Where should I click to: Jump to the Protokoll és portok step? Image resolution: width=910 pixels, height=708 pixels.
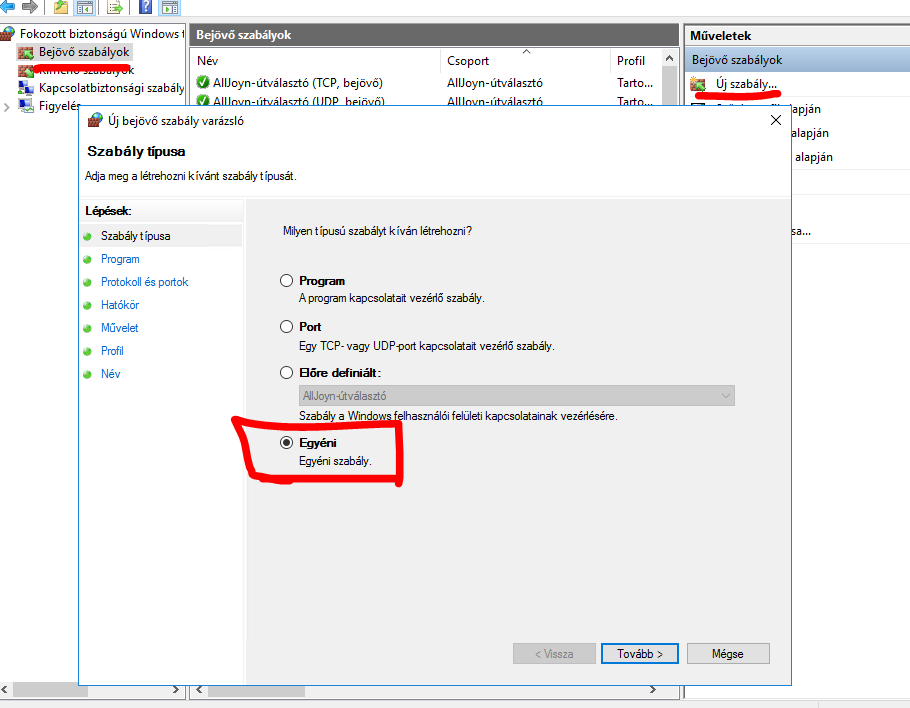pos(144,282)
